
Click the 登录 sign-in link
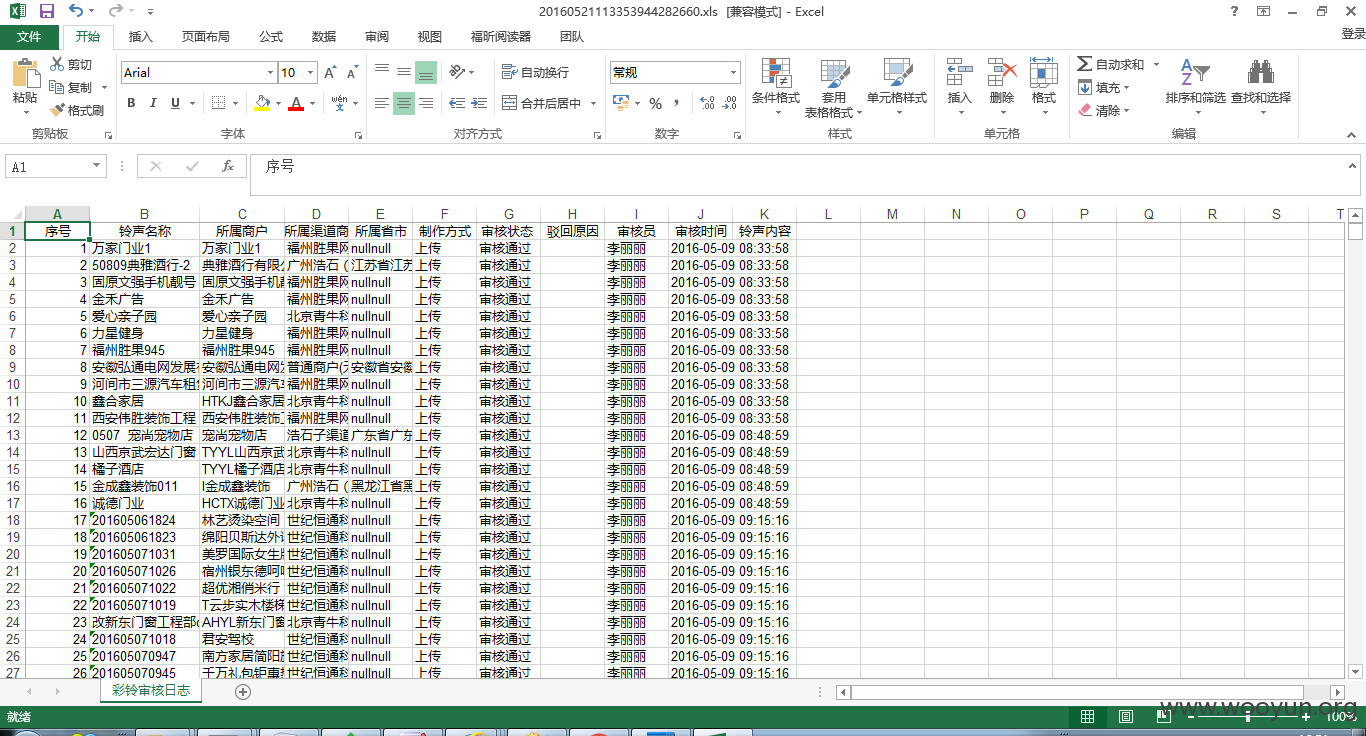pos(1353,34)
